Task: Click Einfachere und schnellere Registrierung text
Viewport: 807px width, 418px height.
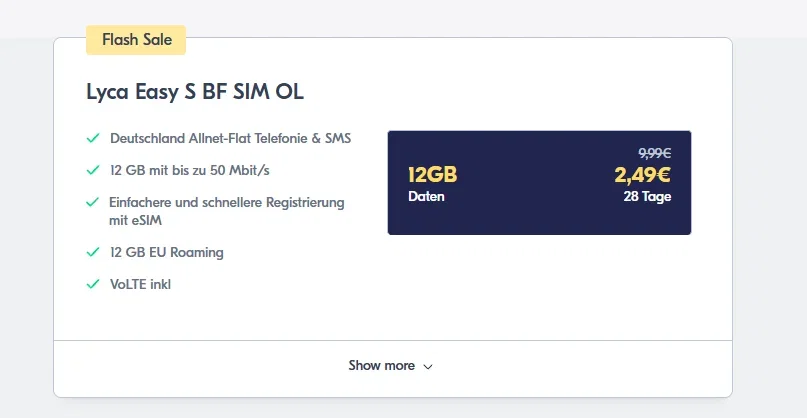Action: (x=226, y=202)
